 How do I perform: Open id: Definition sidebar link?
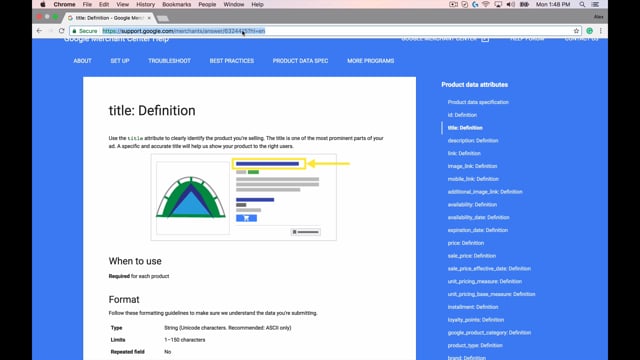[462, 115]
